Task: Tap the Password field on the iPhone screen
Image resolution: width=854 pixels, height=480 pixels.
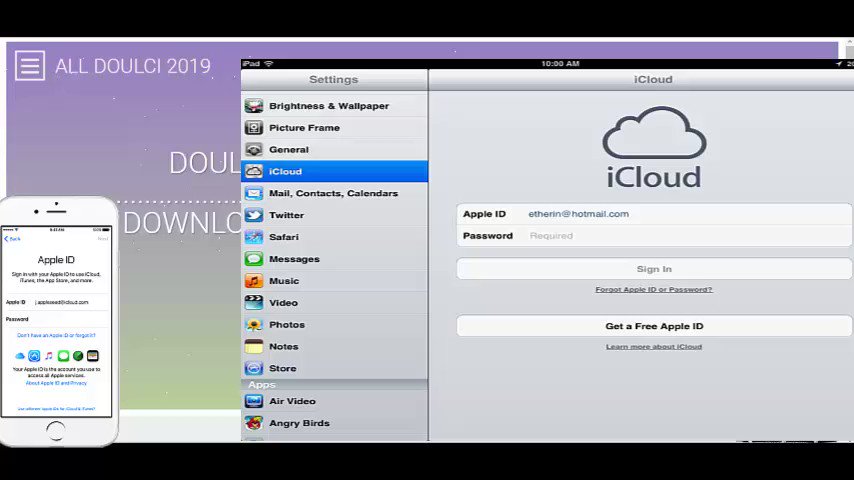Action: click(x=56, y=319)
